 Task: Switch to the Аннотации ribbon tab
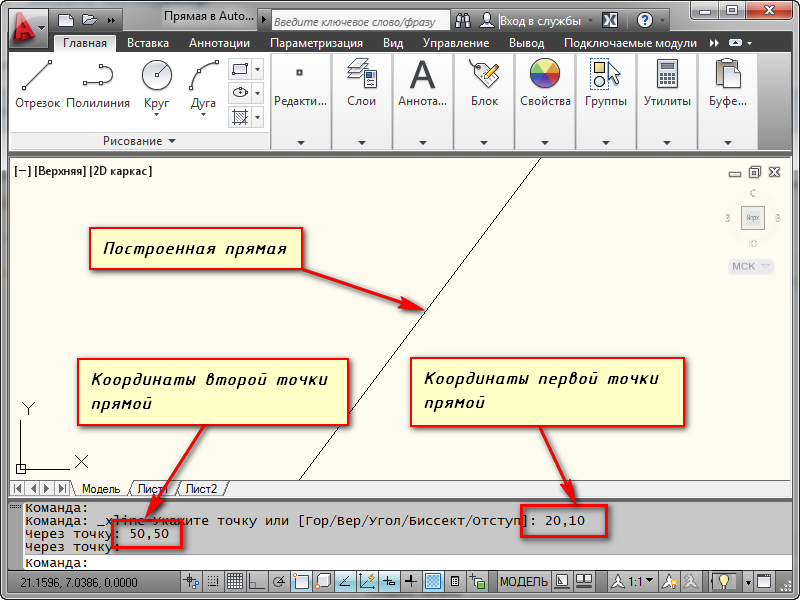point(219,43)
